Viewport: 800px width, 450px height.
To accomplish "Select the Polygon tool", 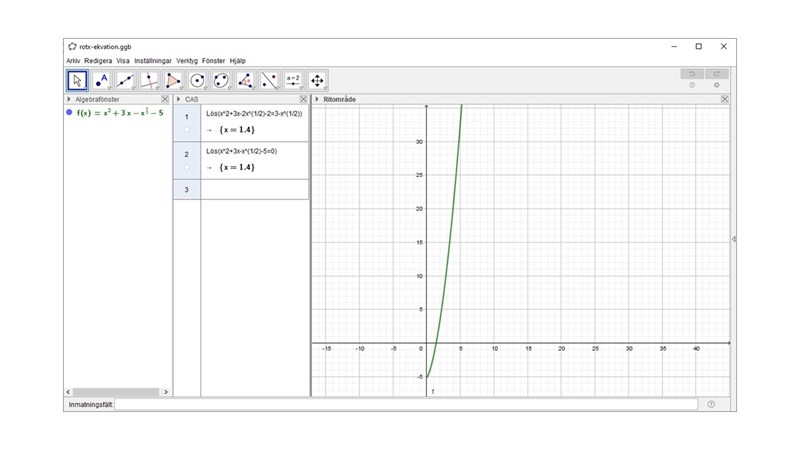I will point(173,81).
